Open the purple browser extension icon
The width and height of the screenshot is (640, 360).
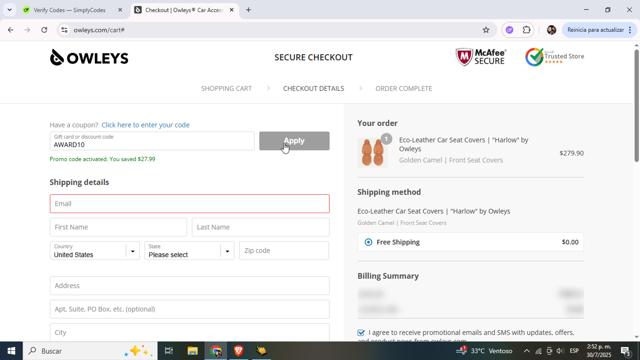(509, 30)
